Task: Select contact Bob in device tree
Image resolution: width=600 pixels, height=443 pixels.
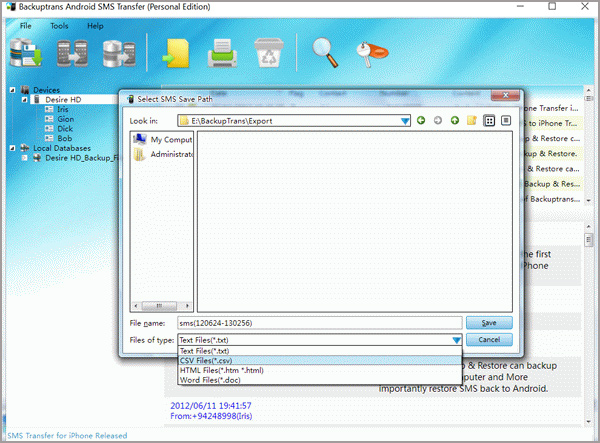Action: click(x=65, y=138)
